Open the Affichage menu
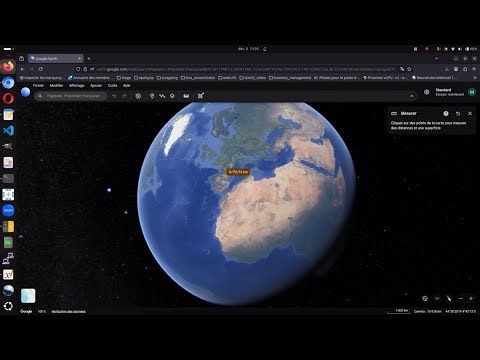This screenshot has height=360, width=480. click(x=77, y=86)
